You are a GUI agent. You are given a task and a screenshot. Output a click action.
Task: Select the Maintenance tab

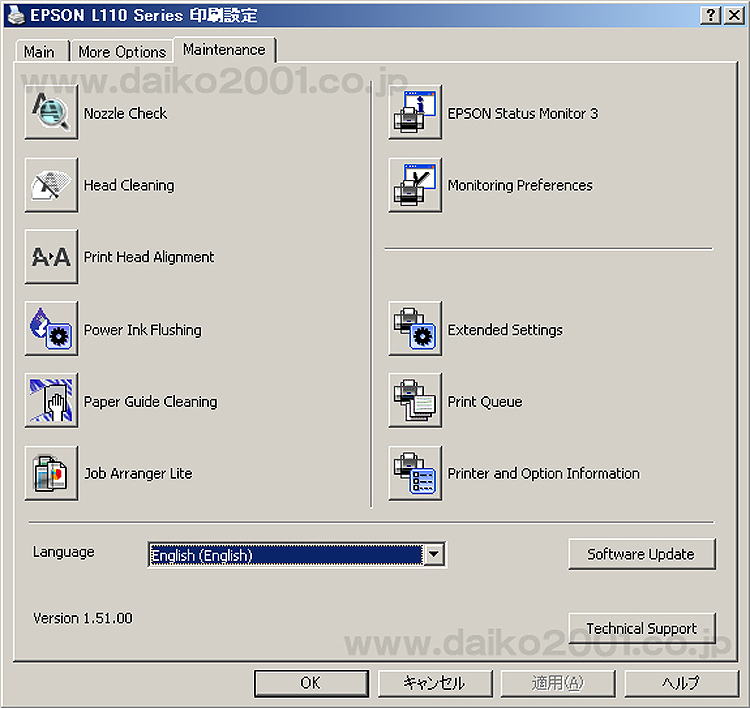(x=224, y=49)
